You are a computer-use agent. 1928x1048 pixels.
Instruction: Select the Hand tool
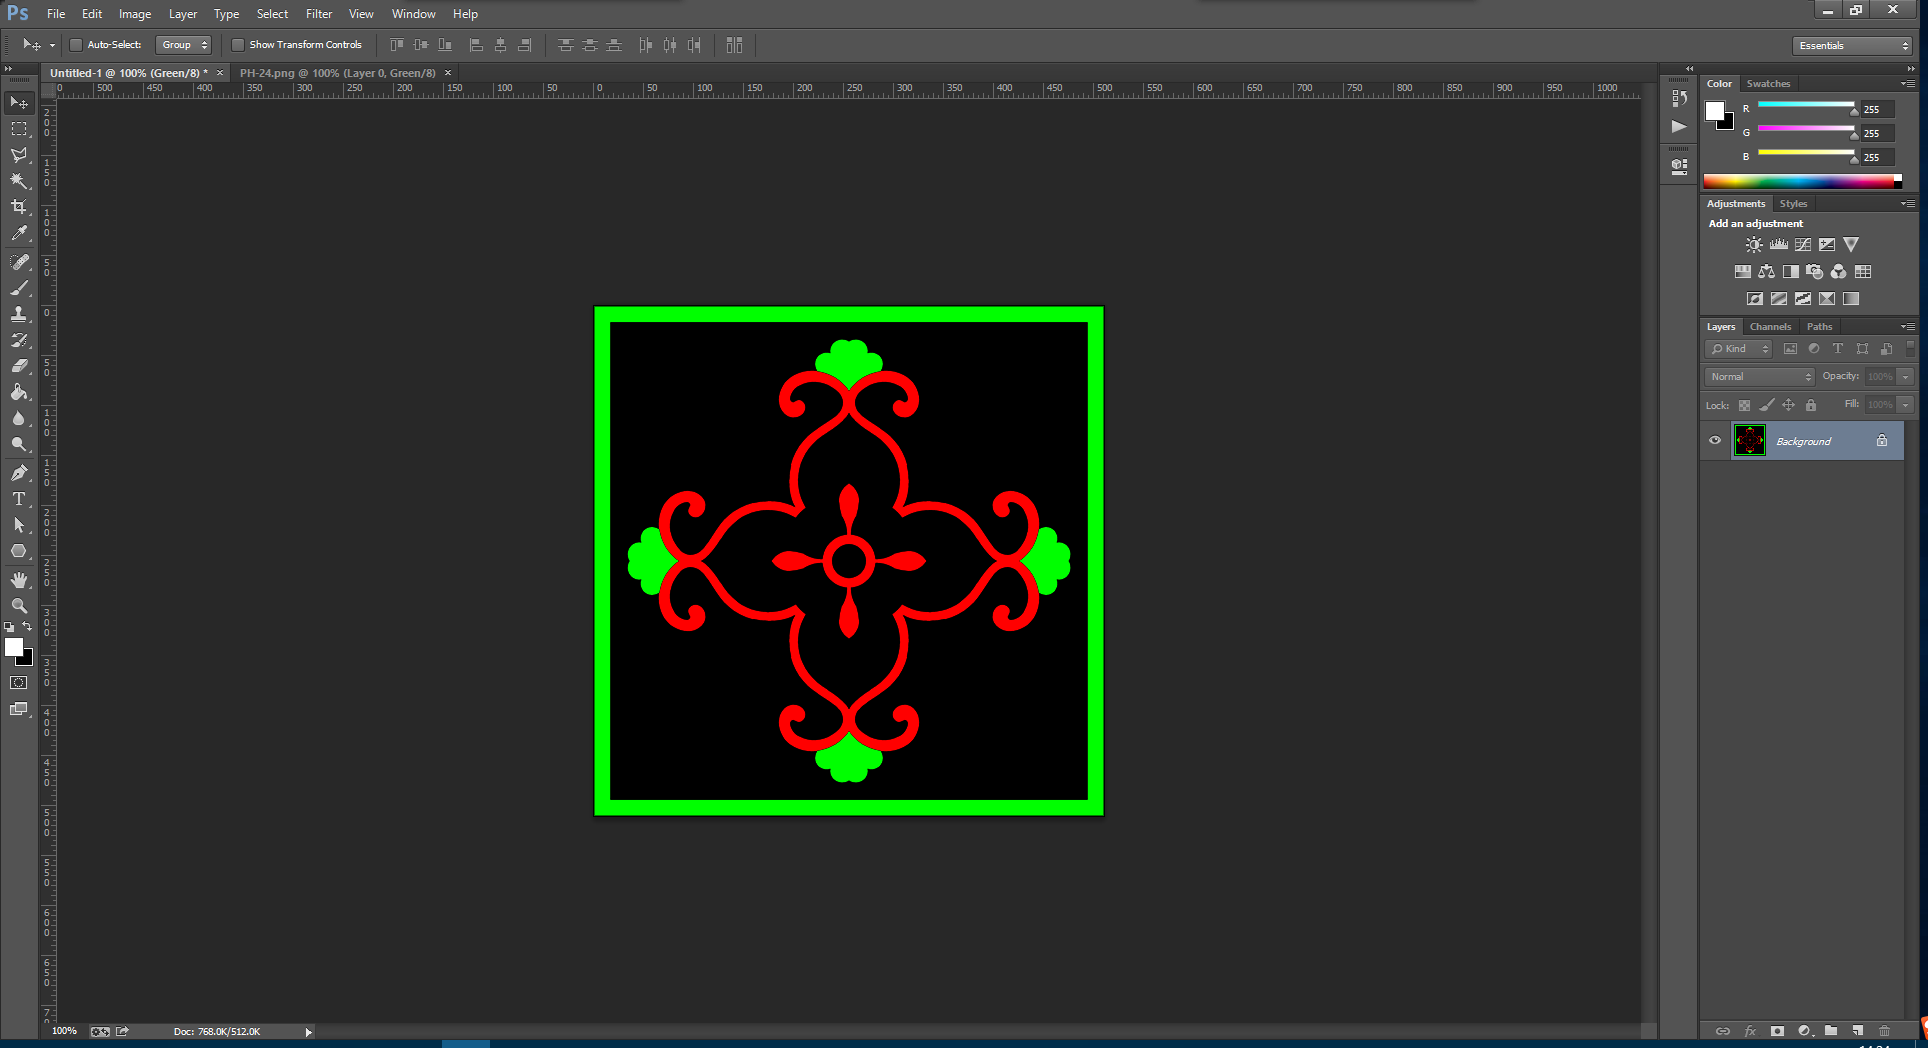[x=19, y=580]
